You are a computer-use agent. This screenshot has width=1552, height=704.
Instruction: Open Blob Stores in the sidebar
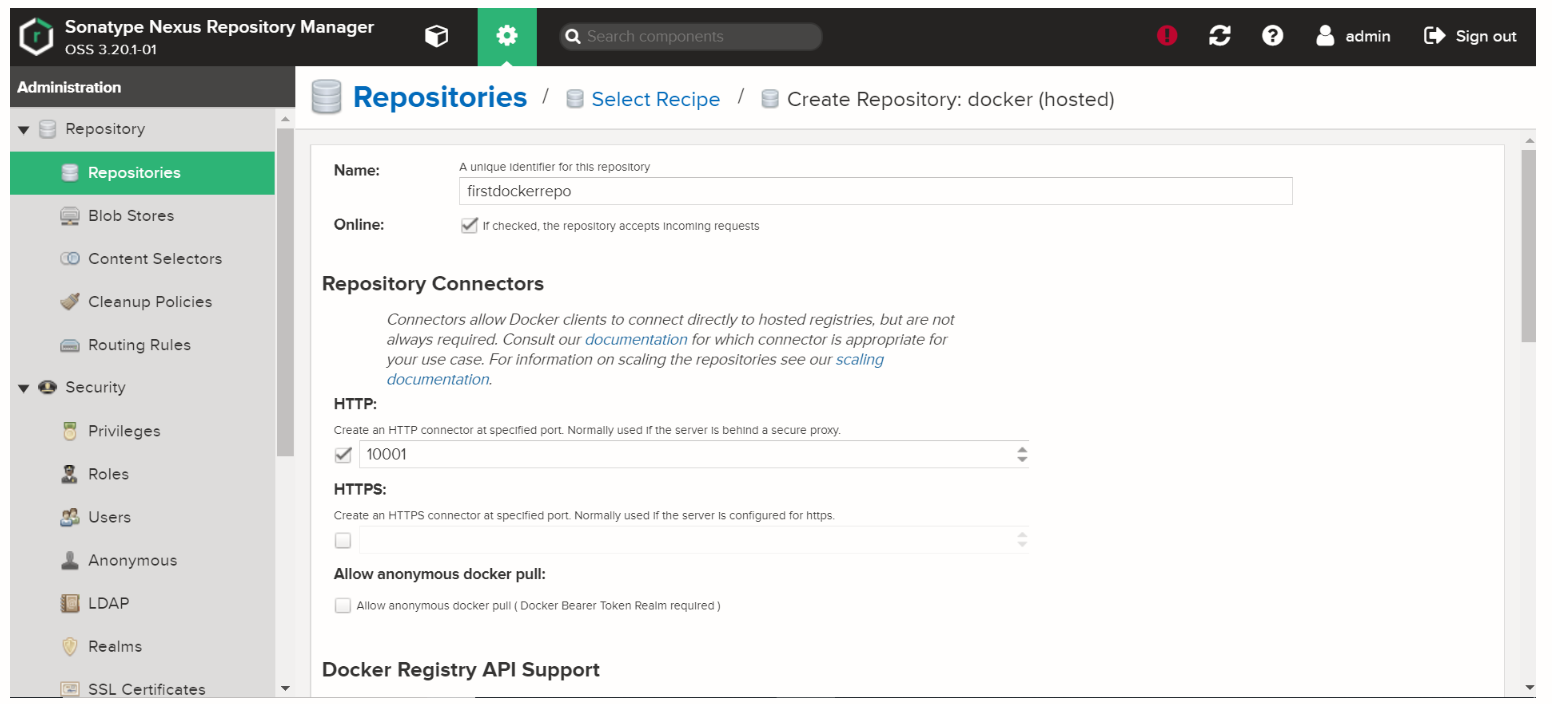pos(130,216)
